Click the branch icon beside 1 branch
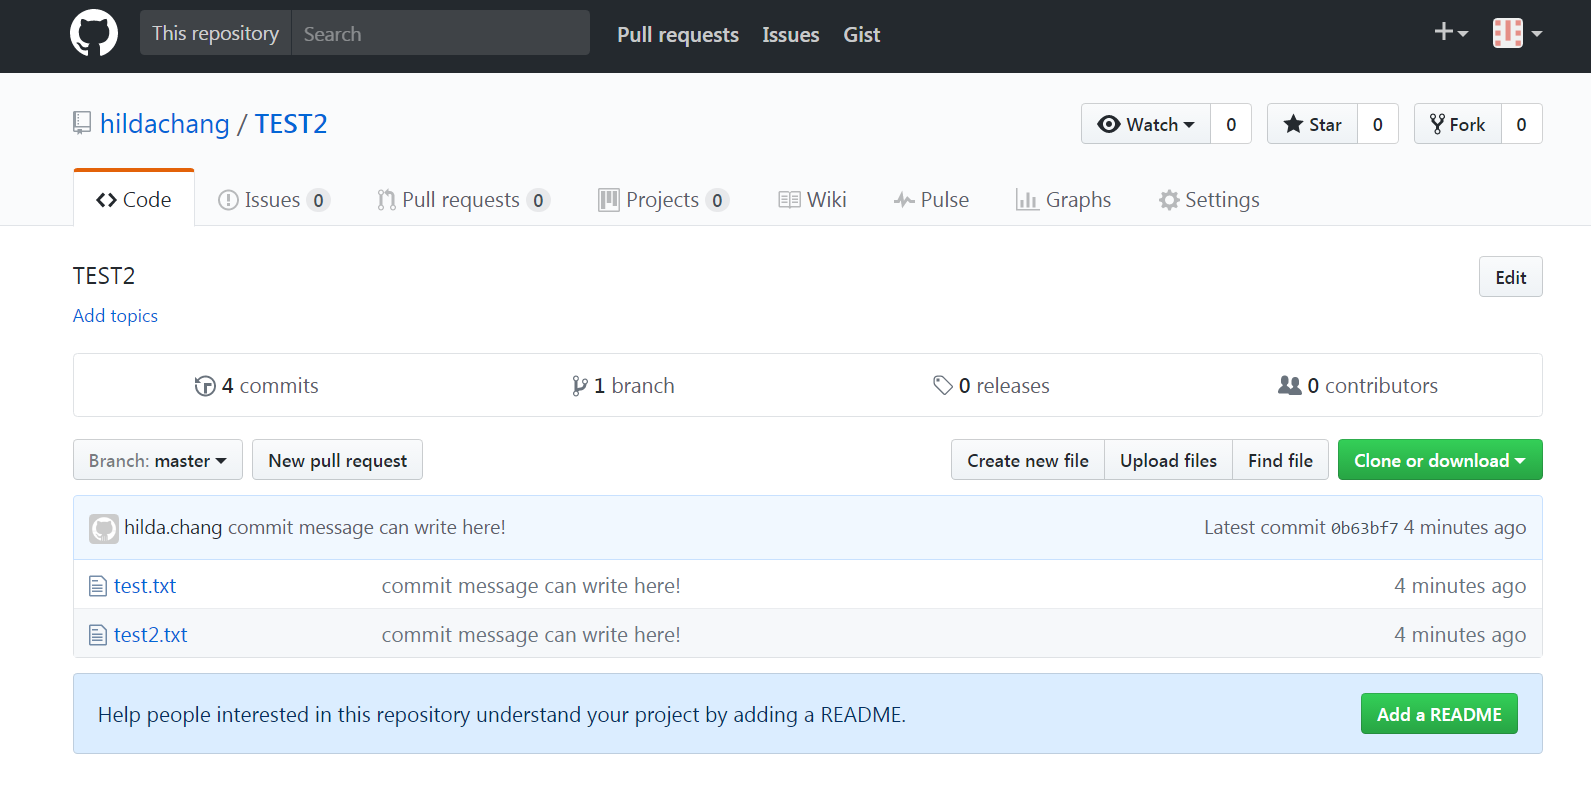1591x787 pixels. tap(579, 386)
